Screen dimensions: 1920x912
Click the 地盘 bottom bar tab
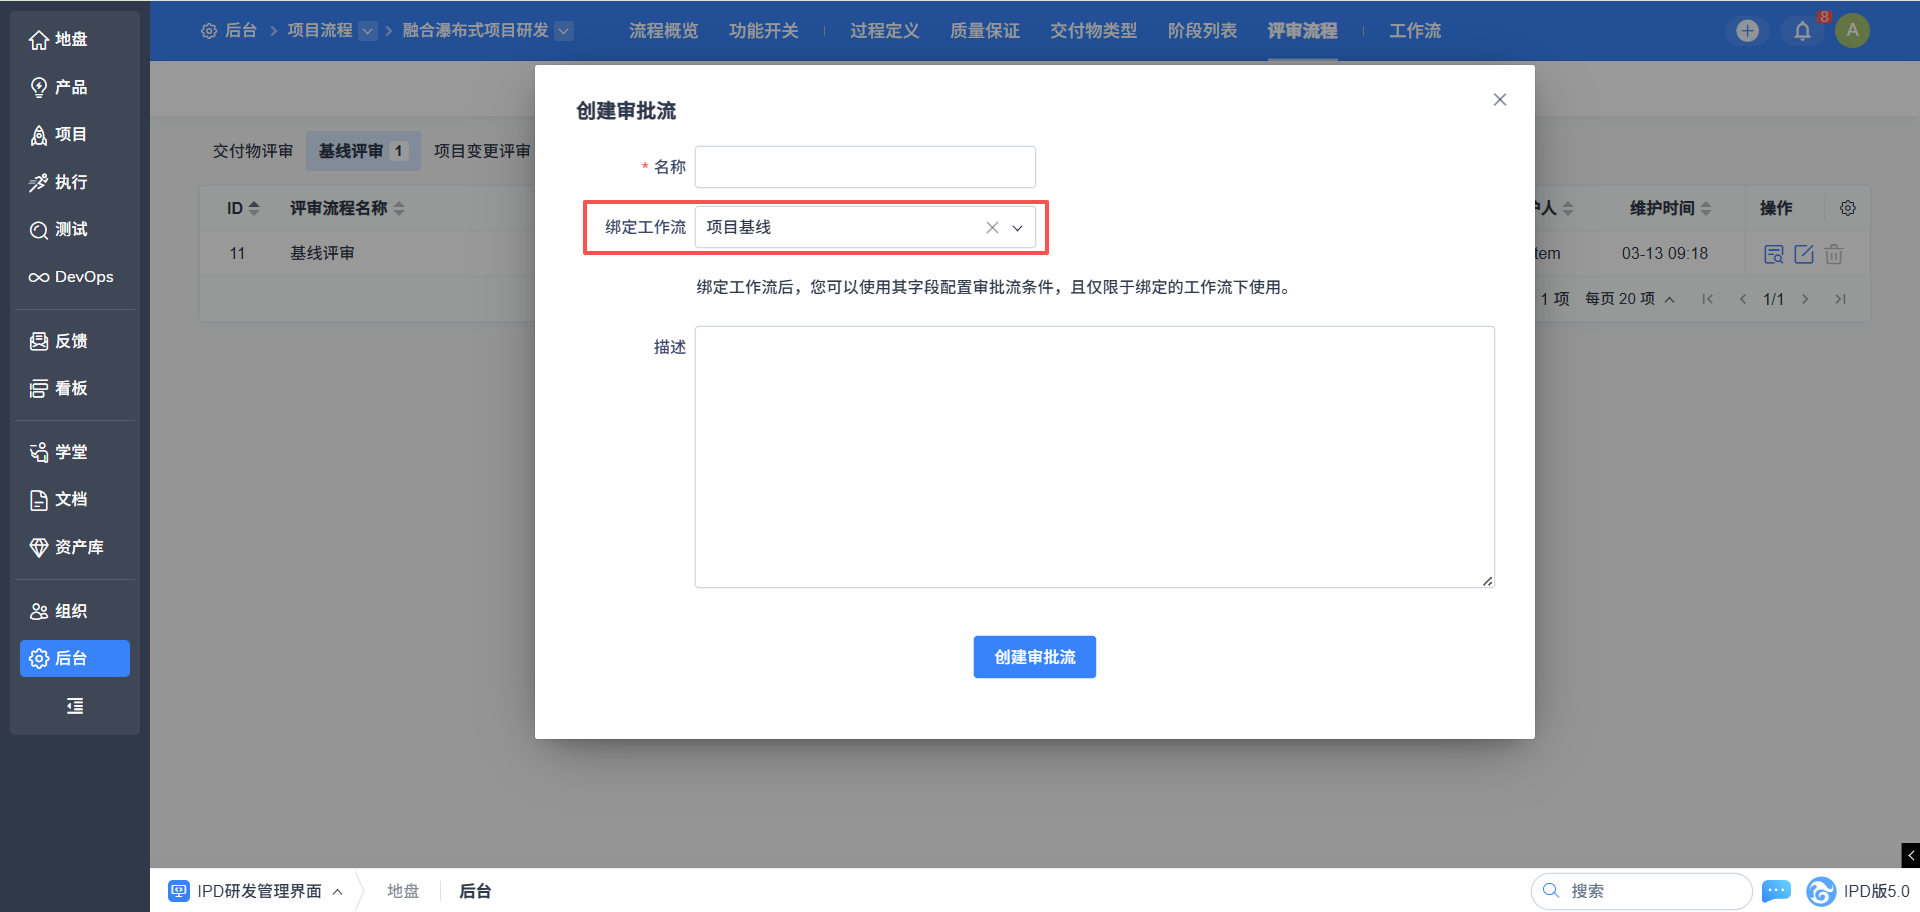pos(403,891)
